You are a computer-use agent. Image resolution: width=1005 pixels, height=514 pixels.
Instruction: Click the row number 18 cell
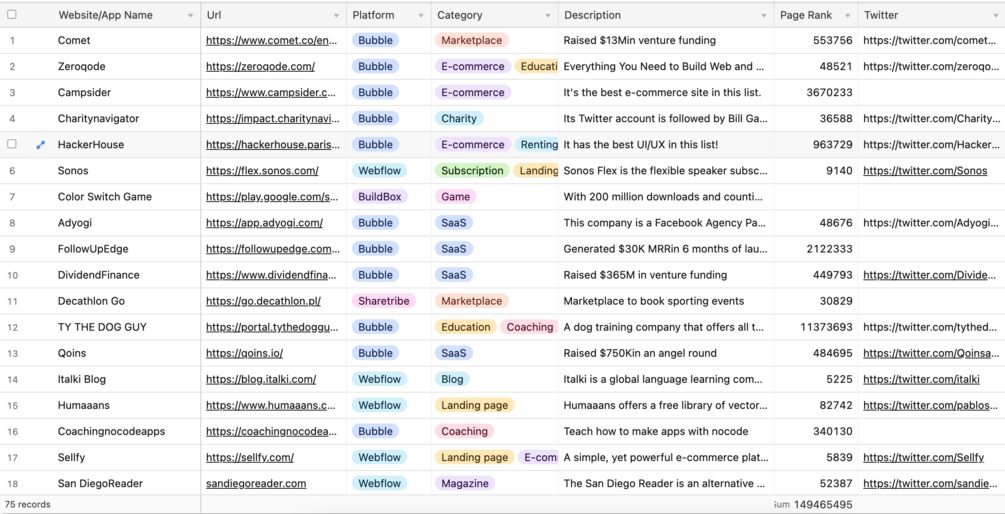(12, 484)
